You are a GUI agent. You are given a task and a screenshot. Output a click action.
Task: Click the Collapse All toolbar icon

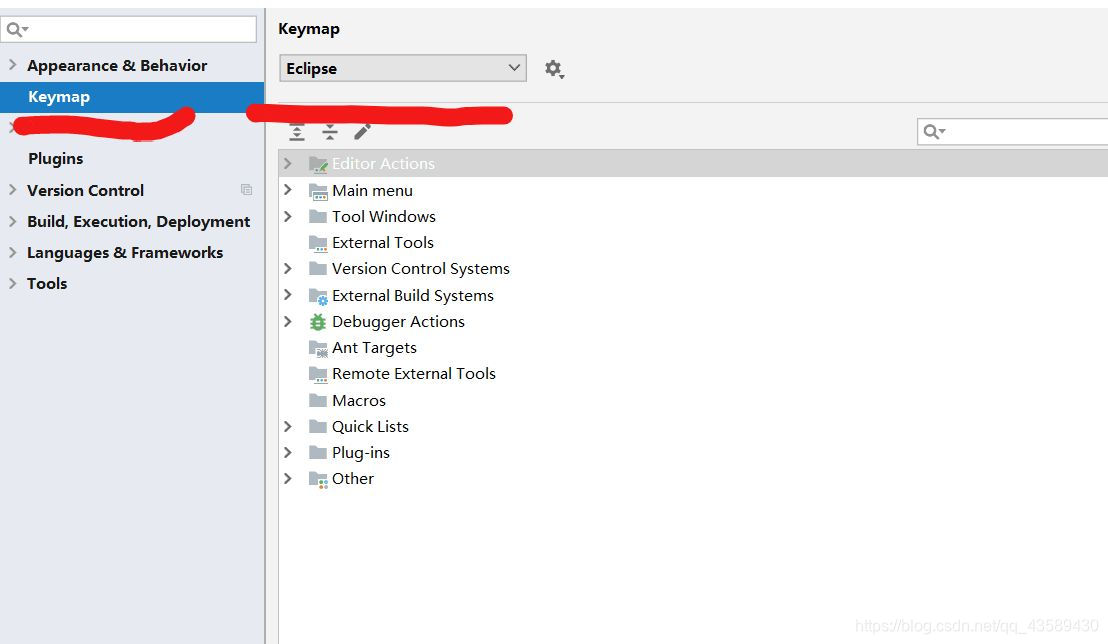[329, 131]
